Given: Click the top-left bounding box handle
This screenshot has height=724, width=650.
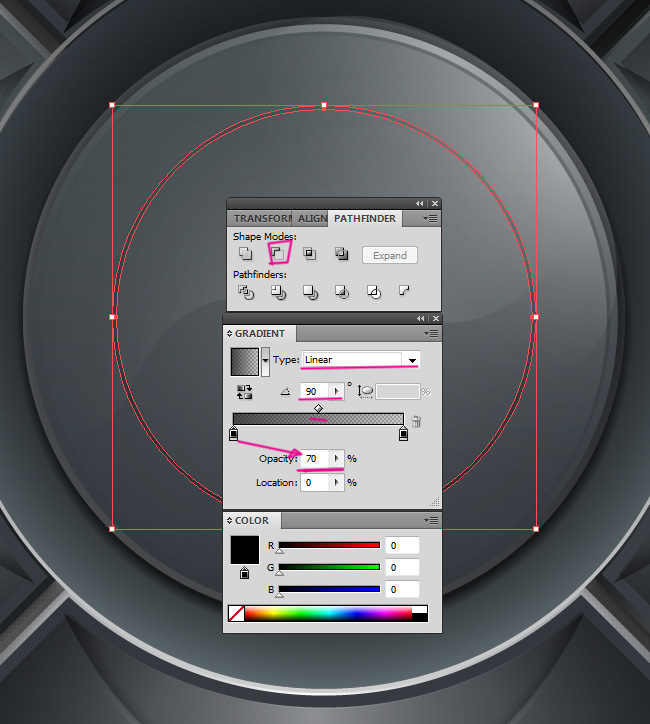Looking at the screenshot, I should point(112,105).
